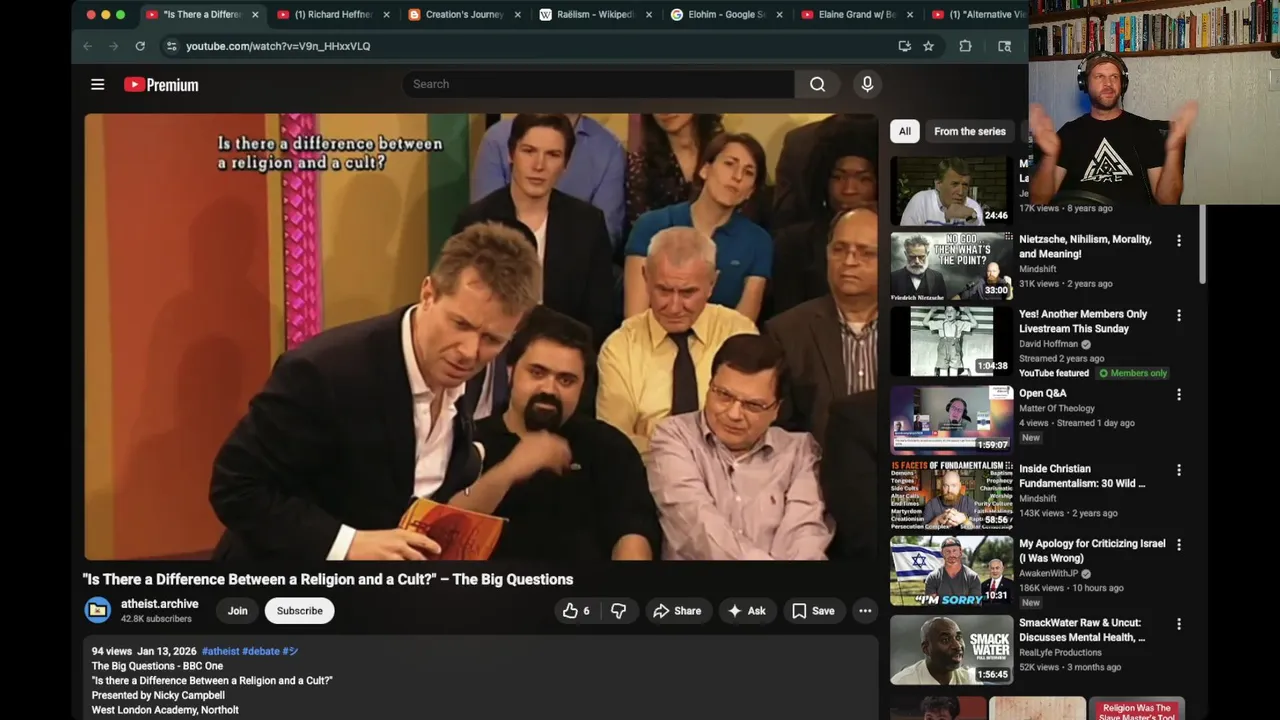Viewport: 1280px width, 720px height.
Task: Open the 24:46 video thumbnail
Action: click(x=951, y=191)
